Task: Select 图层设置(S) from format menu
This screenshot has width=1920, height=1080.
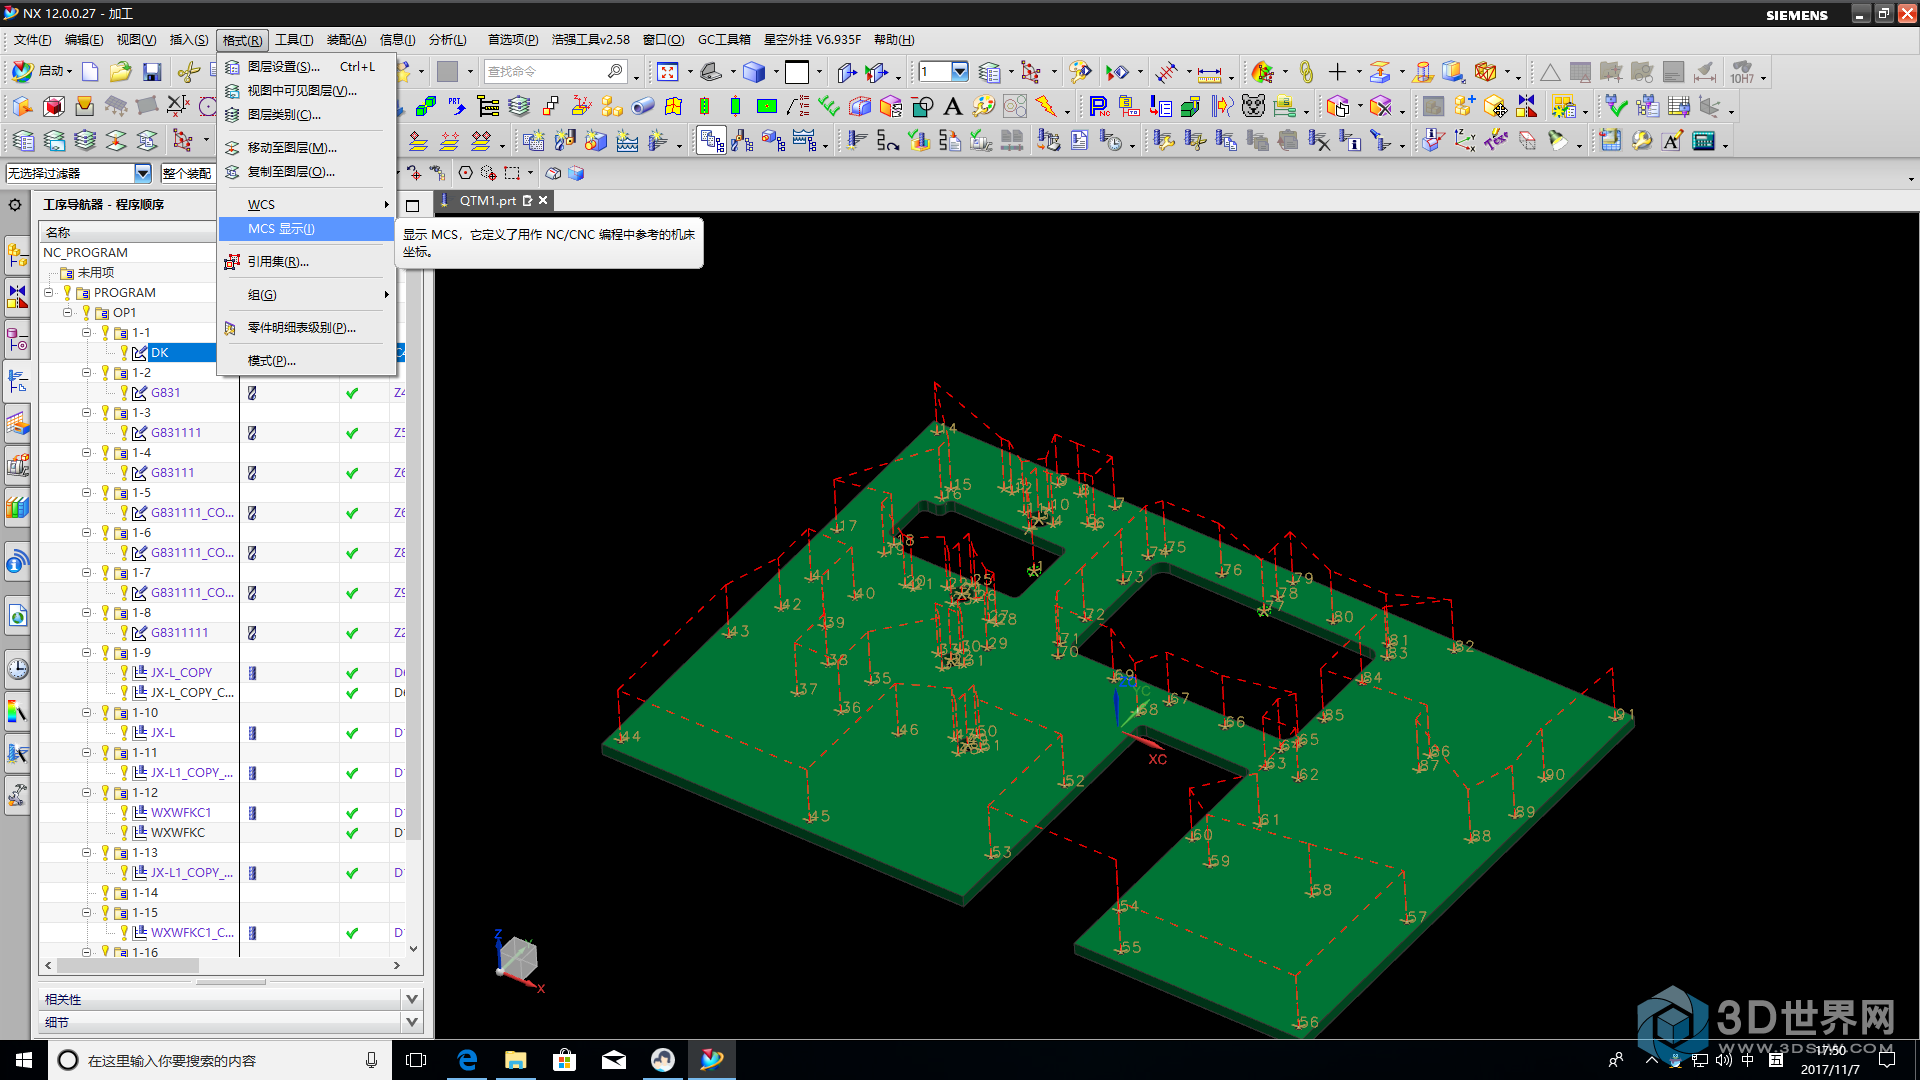Action: [x=306, y=66]
